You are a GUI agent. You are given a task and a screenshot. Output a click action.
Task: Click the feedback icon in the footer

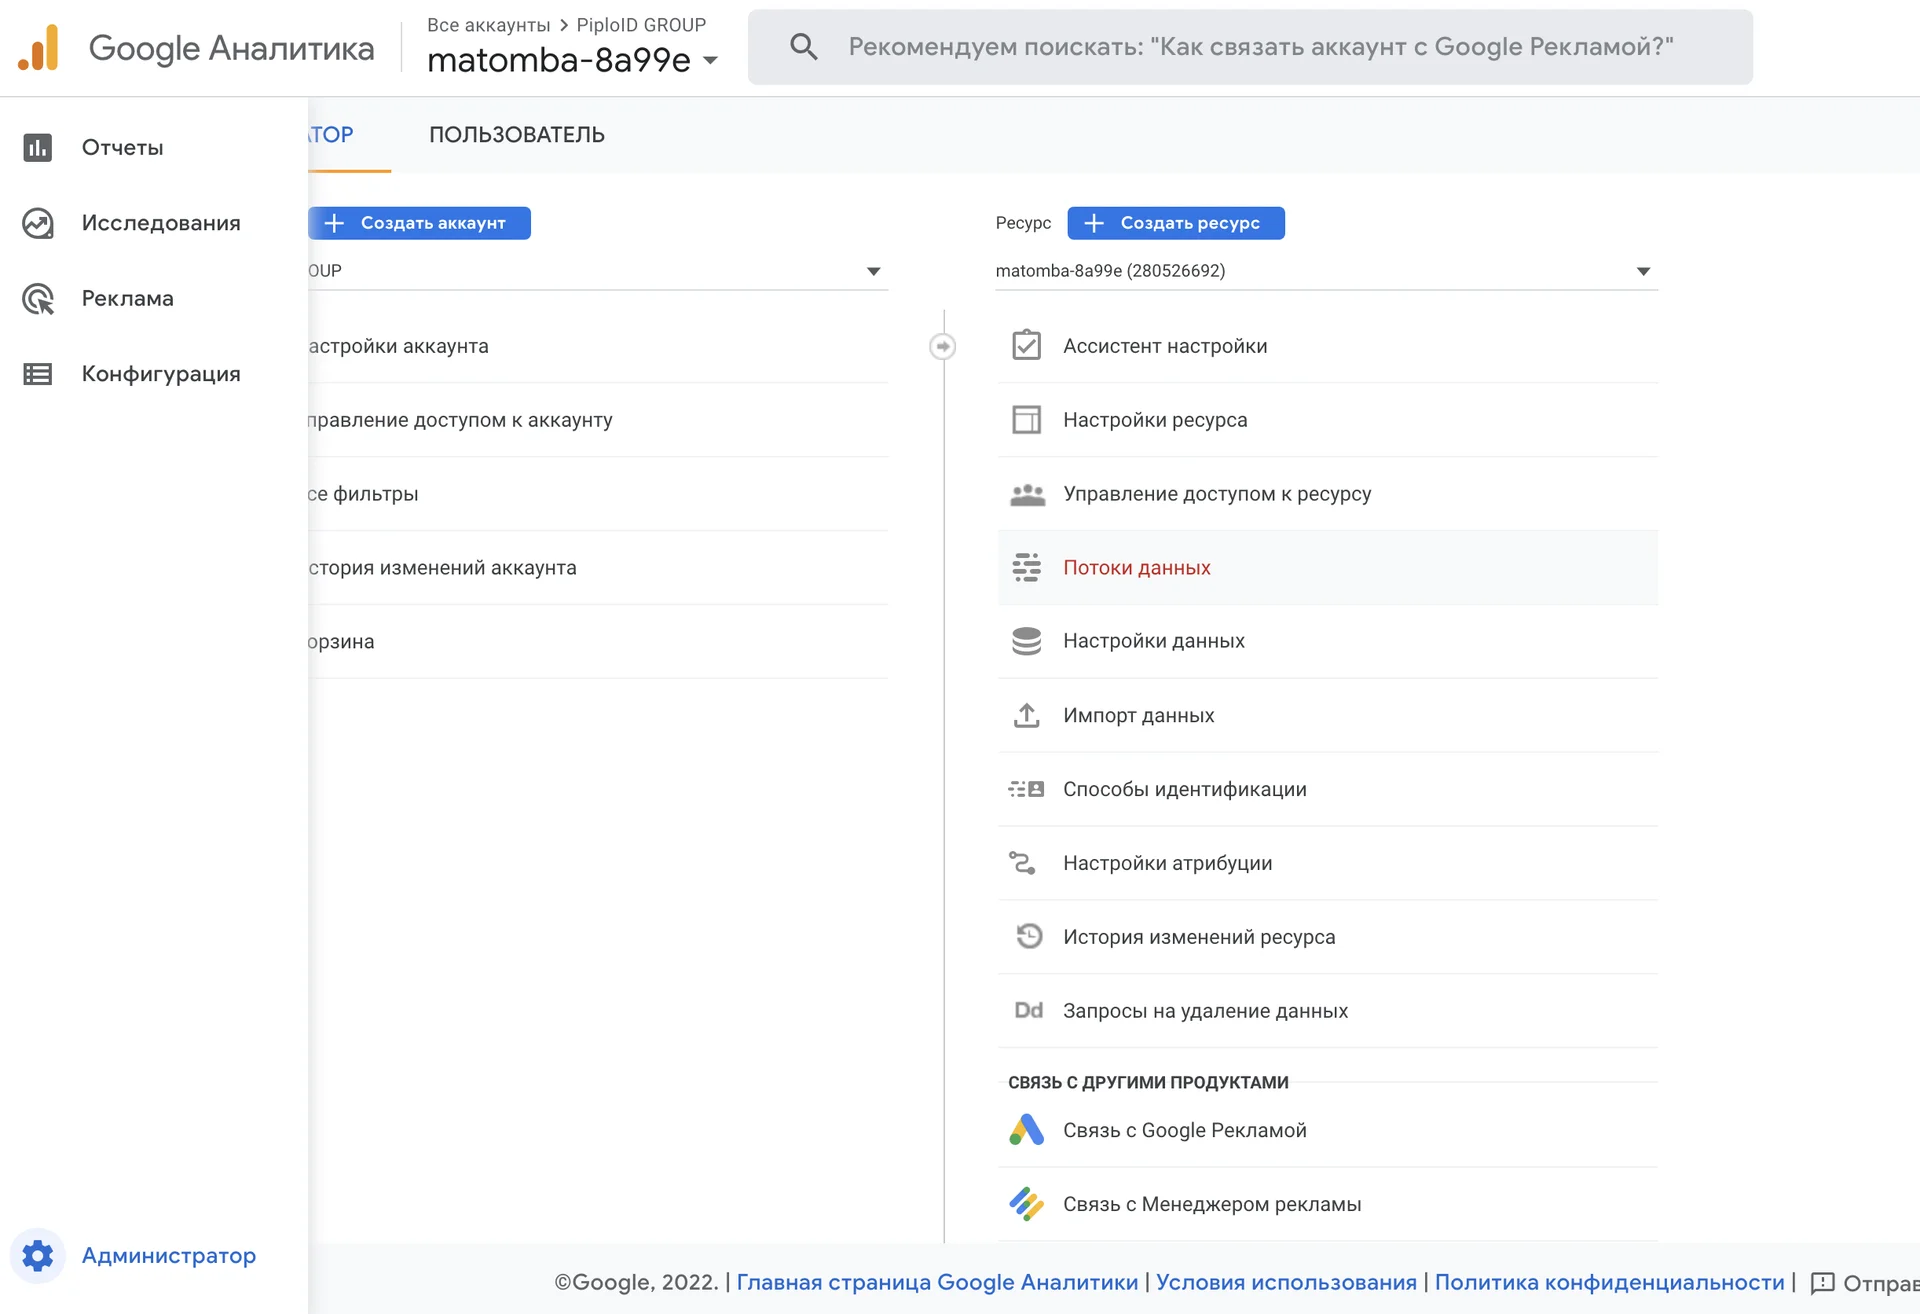[x=1823, y=1283]
